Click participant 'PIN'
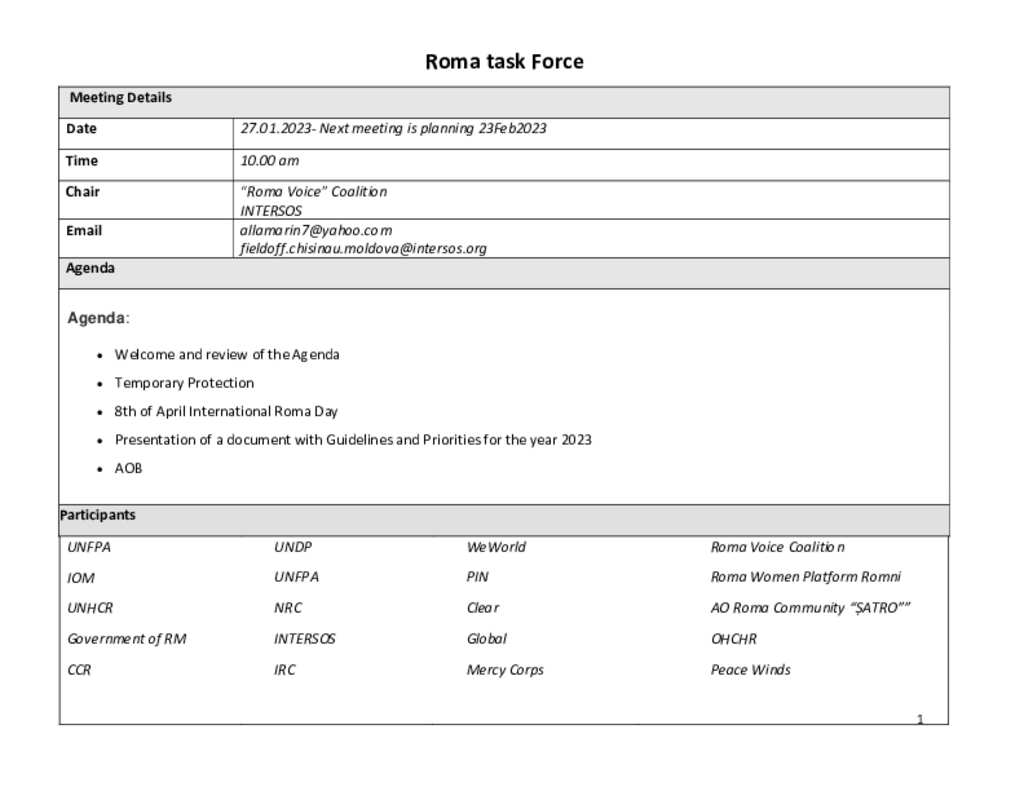This screenshot has height=791, width=1024. [477, 577]
